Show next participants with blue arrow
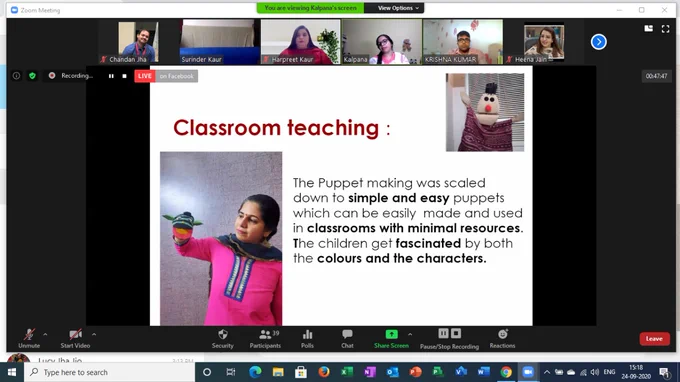Viewport: 680px width, 382px height. tap(598, 42)
